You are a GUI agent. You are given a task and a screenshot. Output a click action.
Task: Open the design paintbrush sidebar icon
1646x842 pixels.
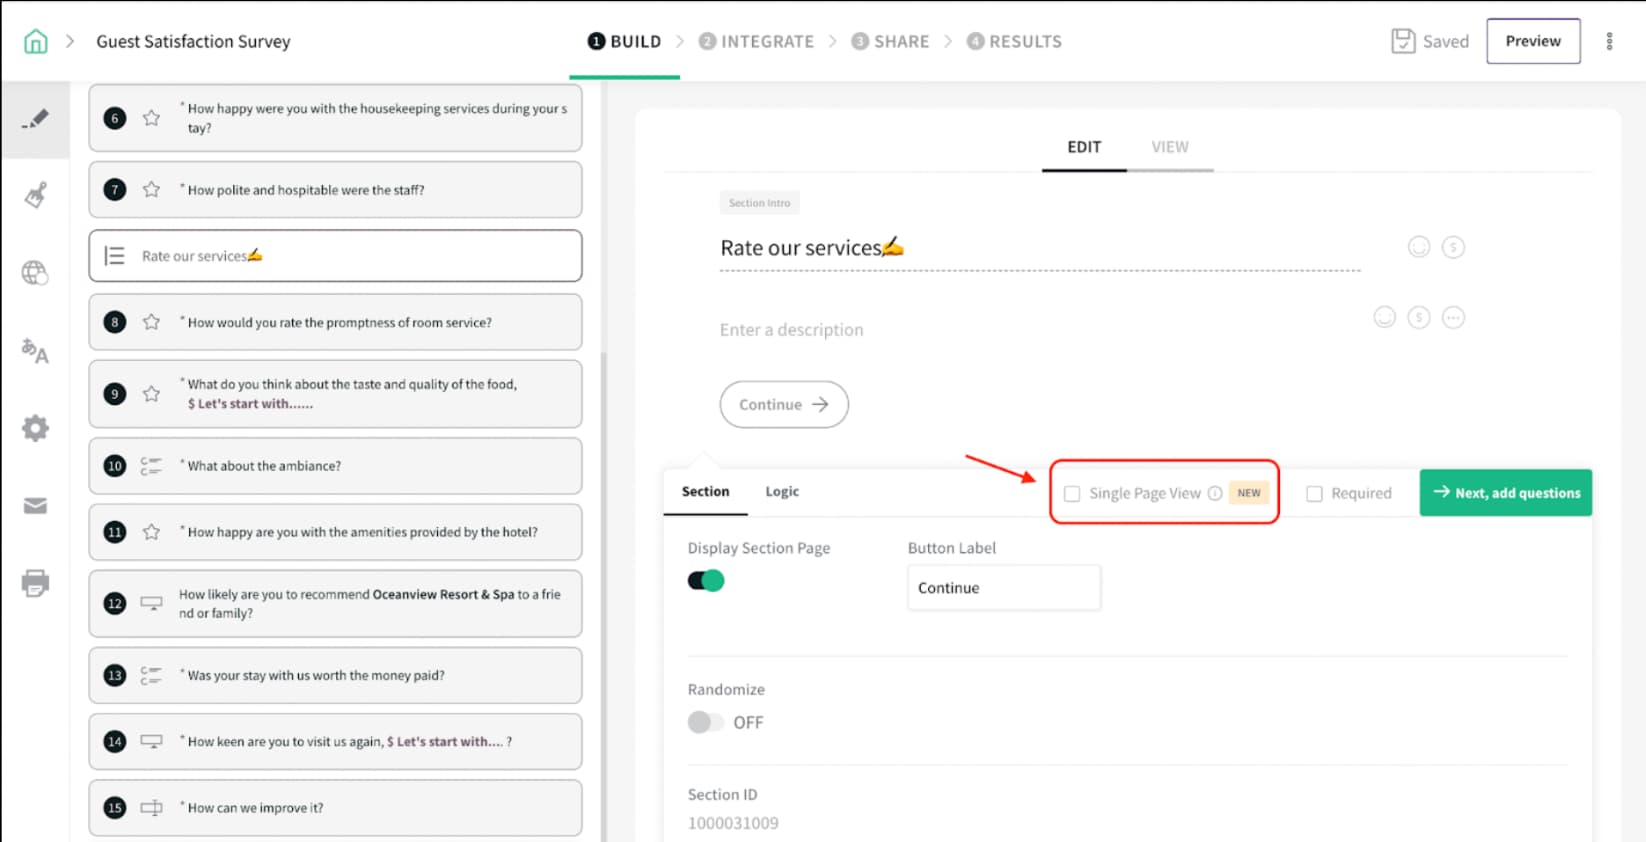(35, 195)
